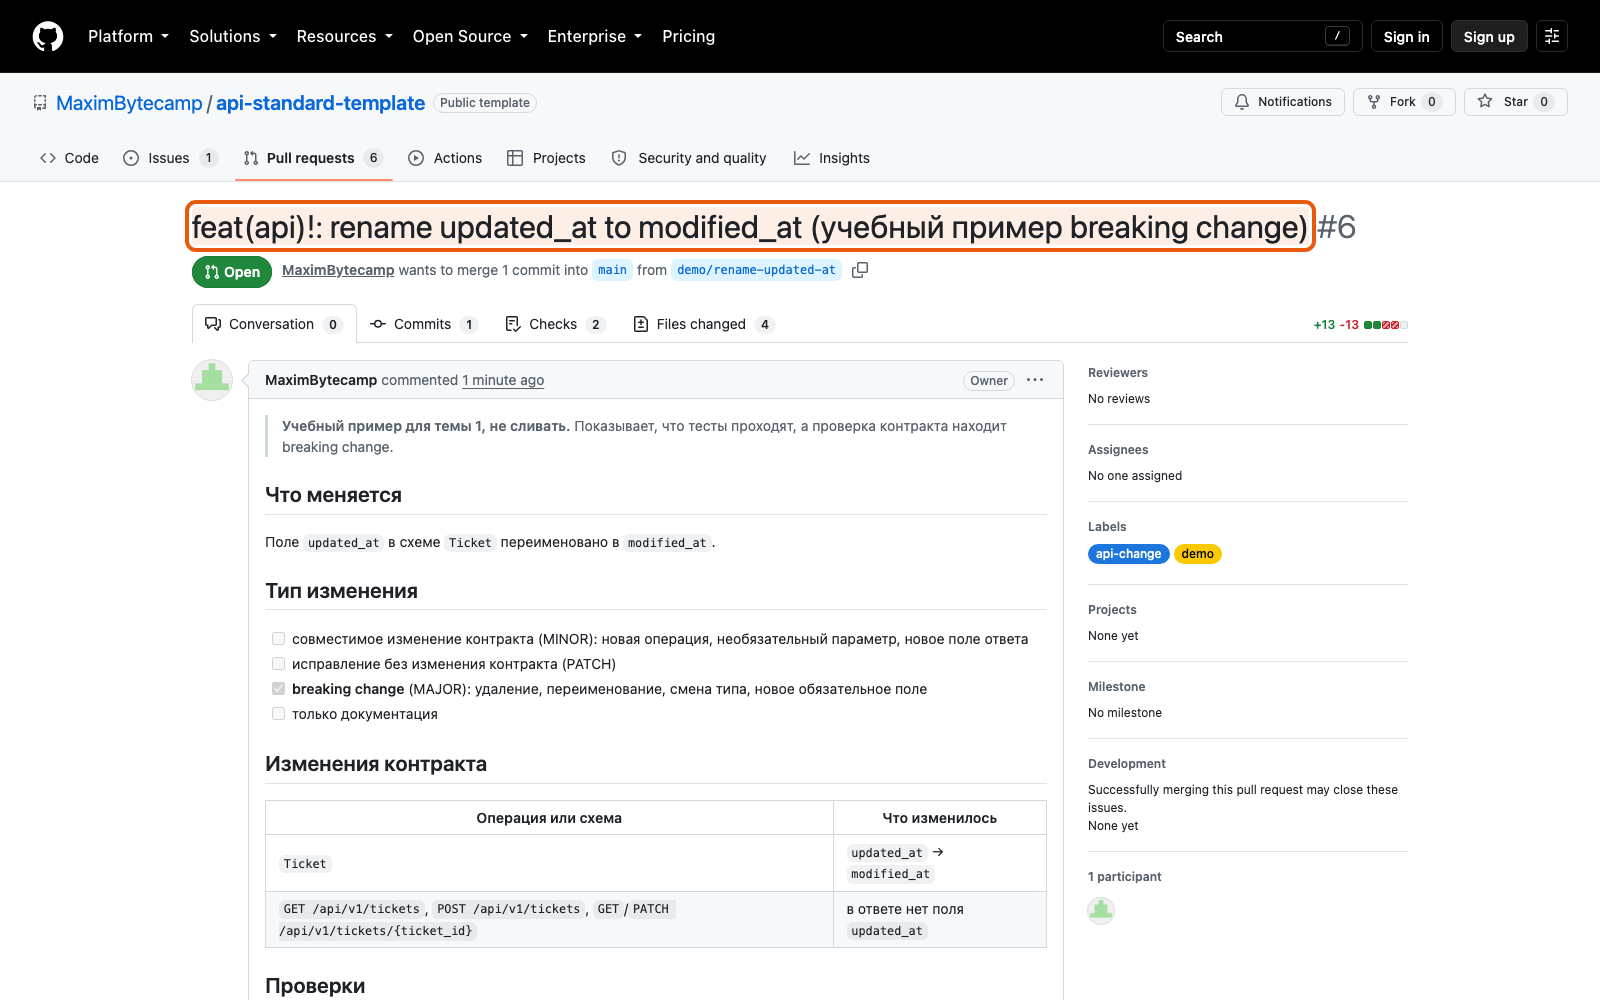Switch to the Checks tab
The width and height of the screenshot is (1600, 1000).
coord(555,324)
